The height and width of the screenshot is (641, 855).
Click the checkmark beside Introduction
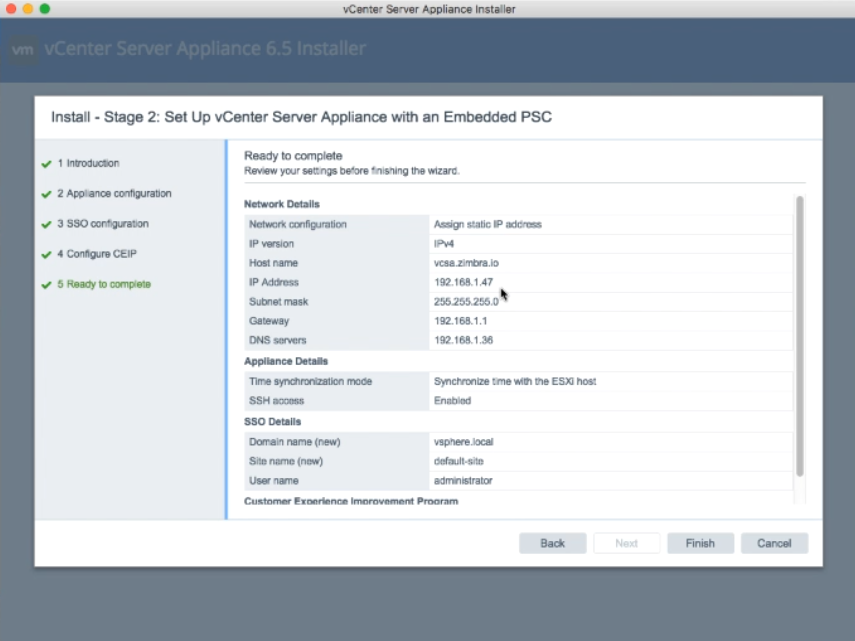tap(46, 164)
